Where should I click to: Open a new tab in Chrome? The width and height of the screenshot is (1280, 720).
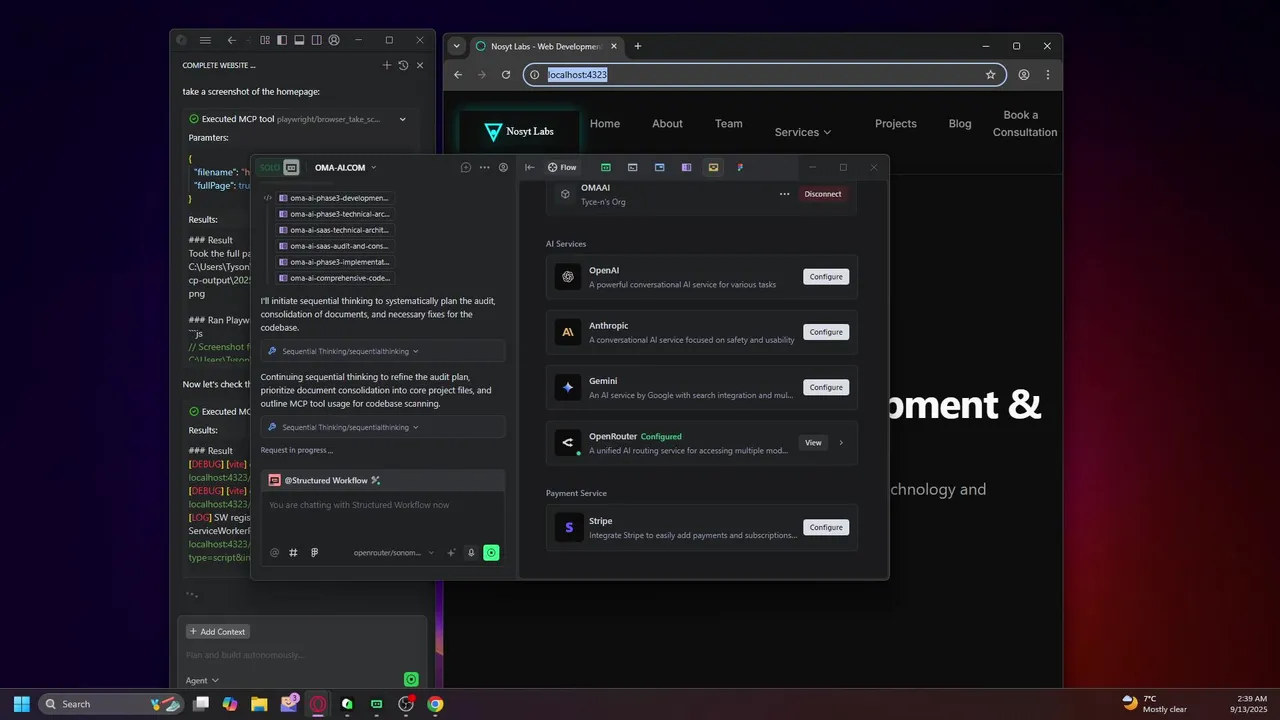(638, 46)
